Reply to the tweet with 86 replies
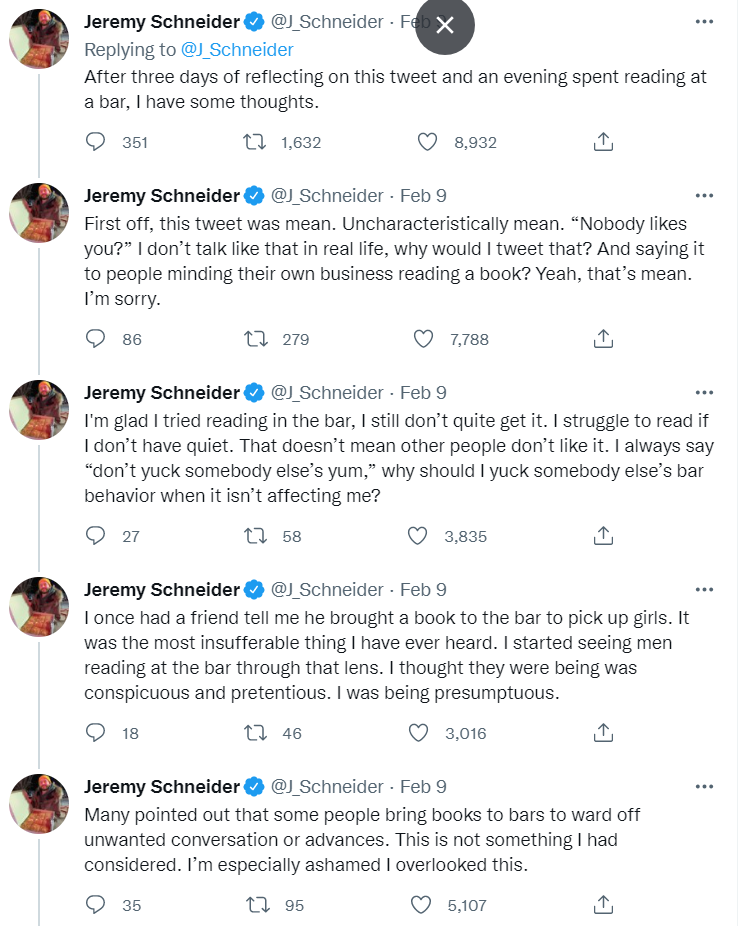The image size is (755, 926). coord(96,339)
